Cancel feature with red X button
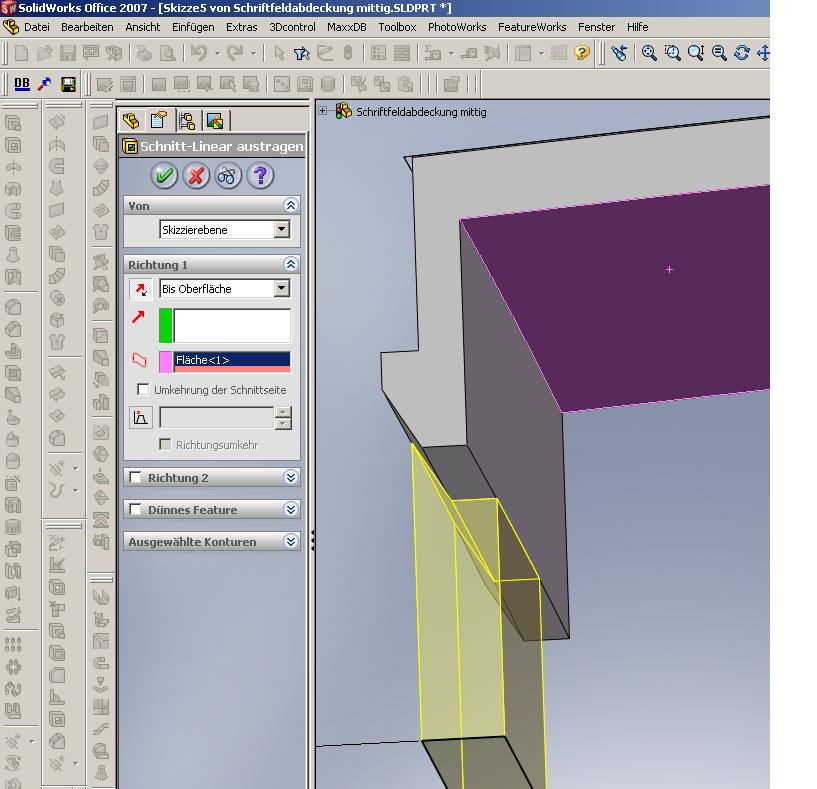This screenshot has height=789, width=817. 196,176
